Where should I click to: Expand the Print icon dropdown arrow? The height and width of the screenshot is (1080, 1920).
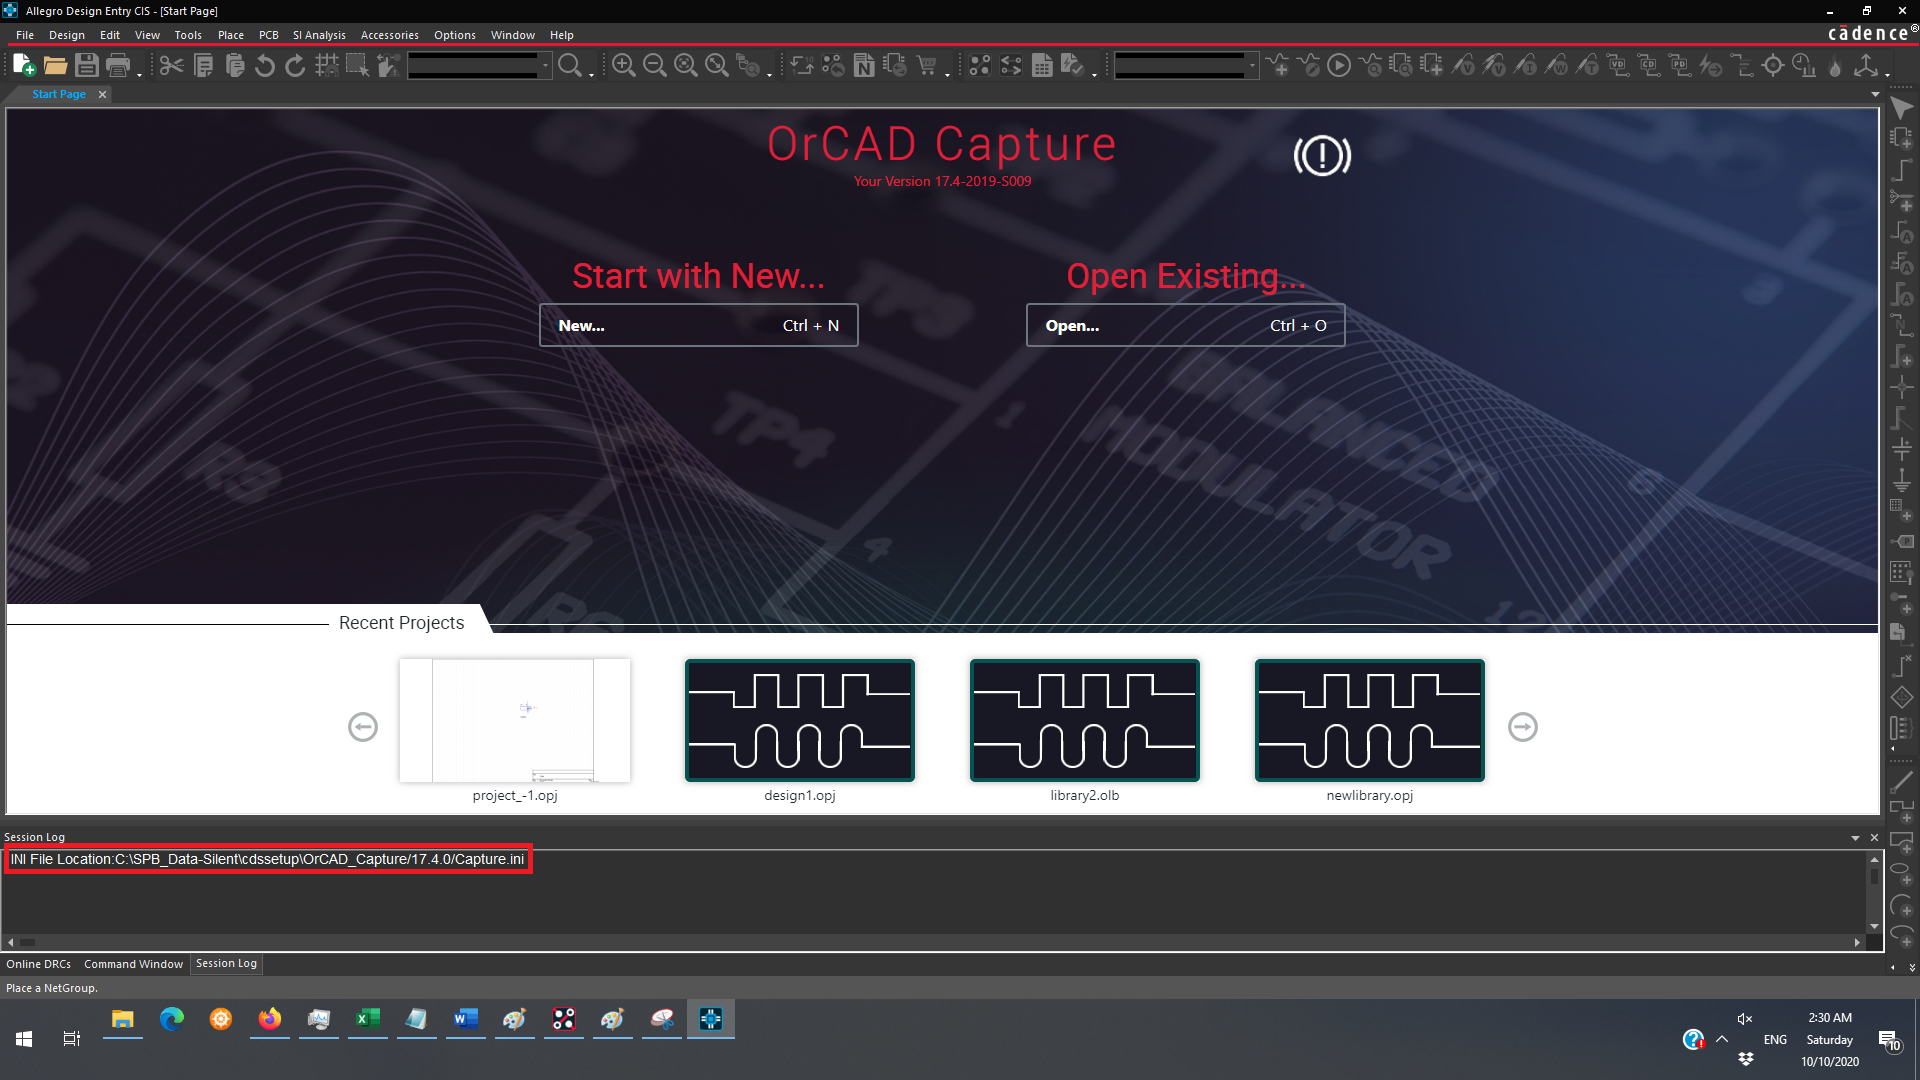(139, 74)
